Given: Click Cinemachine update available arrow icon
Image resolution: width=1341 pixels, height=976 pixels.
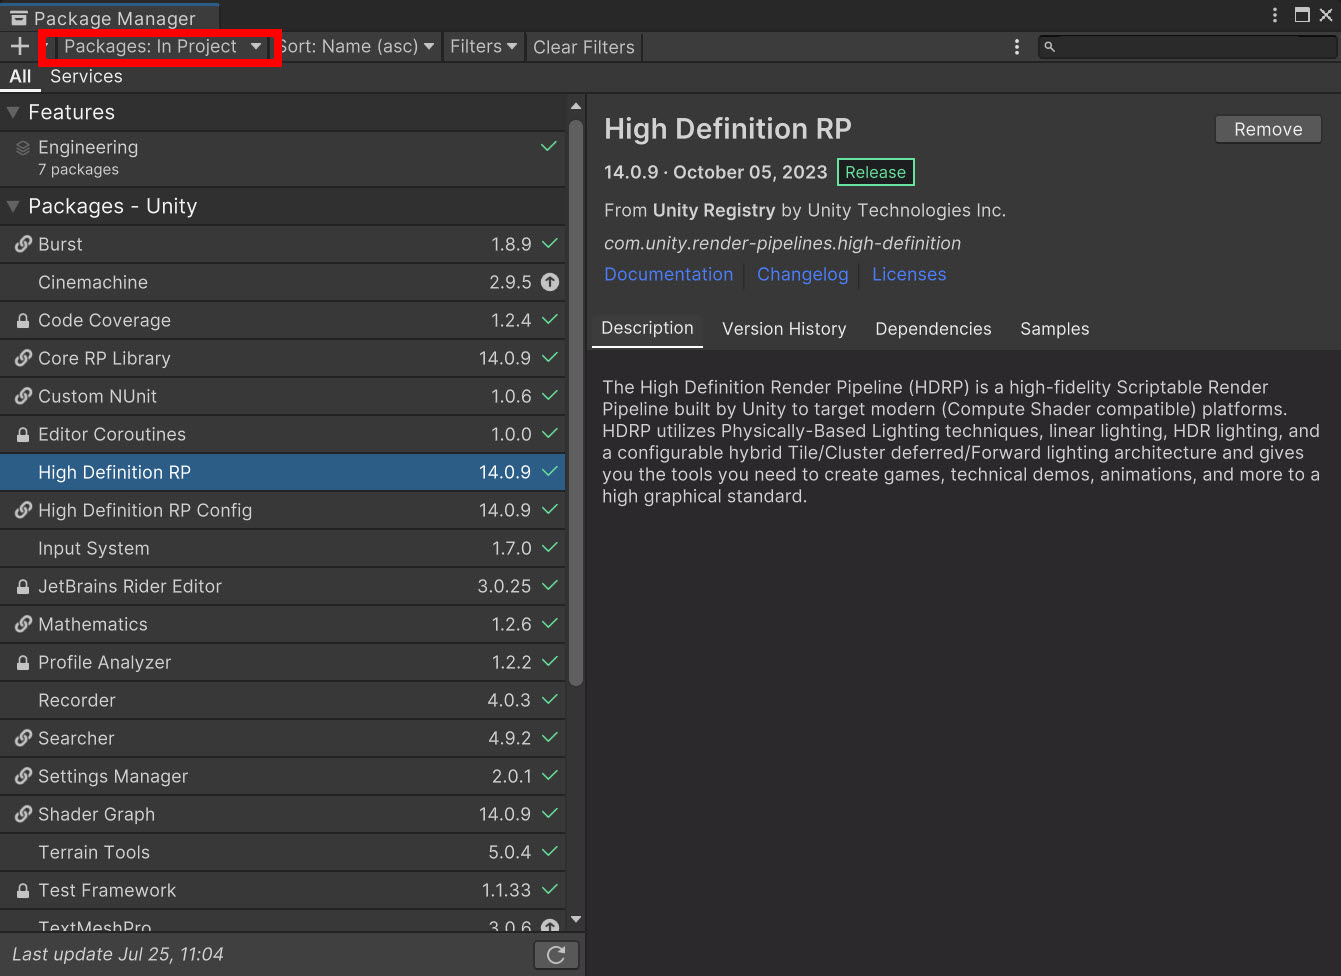Looking at the screenshot, I should 550,282.
